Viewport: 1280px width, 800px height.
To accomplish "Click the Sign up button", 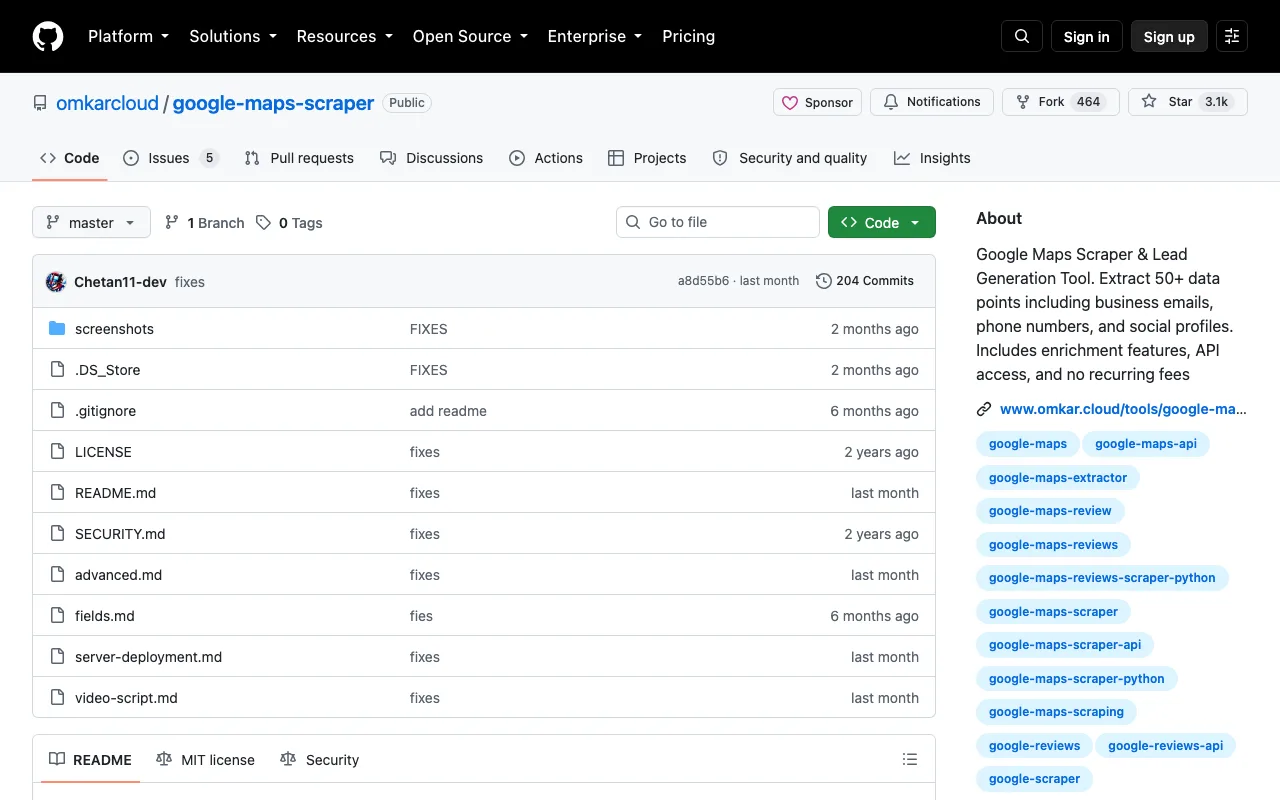I will (x=1169, y=36).
